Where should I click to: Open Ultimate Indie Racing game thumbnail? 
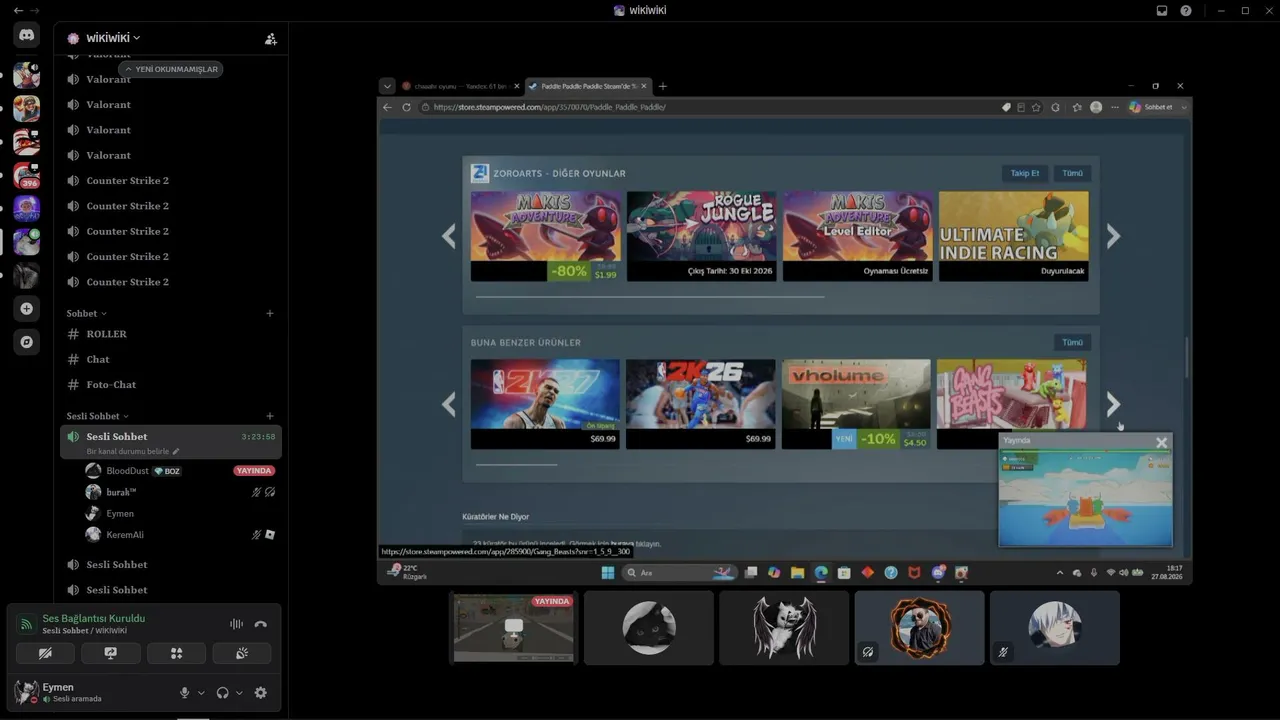(1013, 236)
